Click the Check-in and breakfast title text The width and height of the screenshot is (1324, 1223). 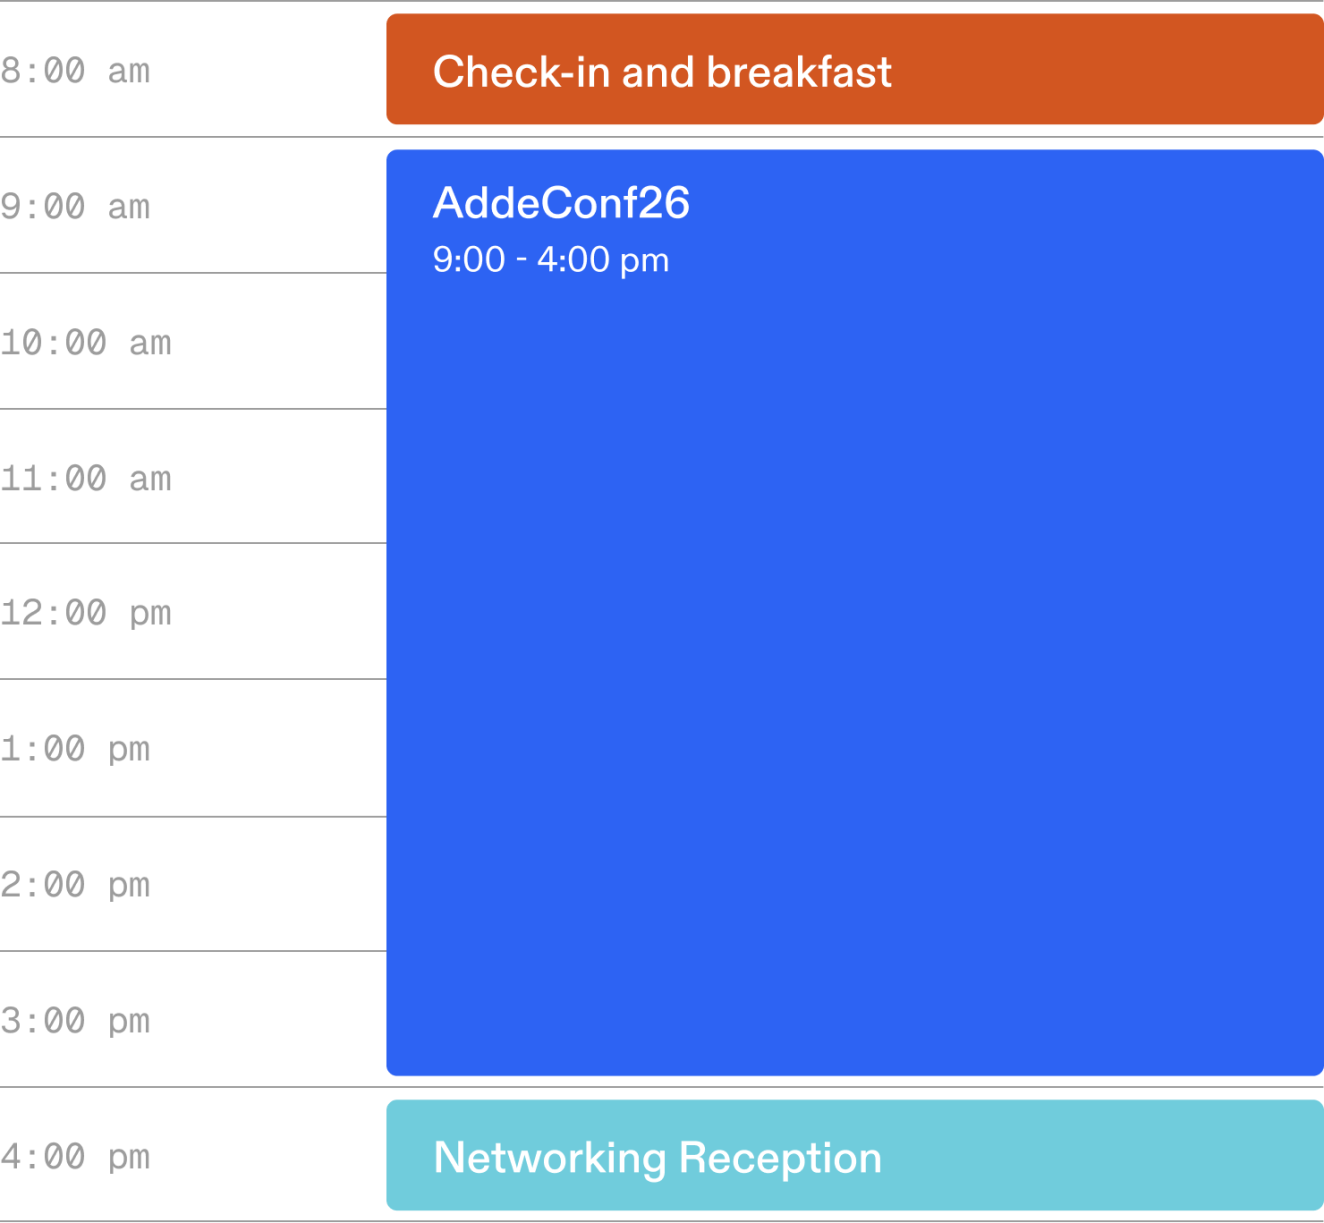662,72
